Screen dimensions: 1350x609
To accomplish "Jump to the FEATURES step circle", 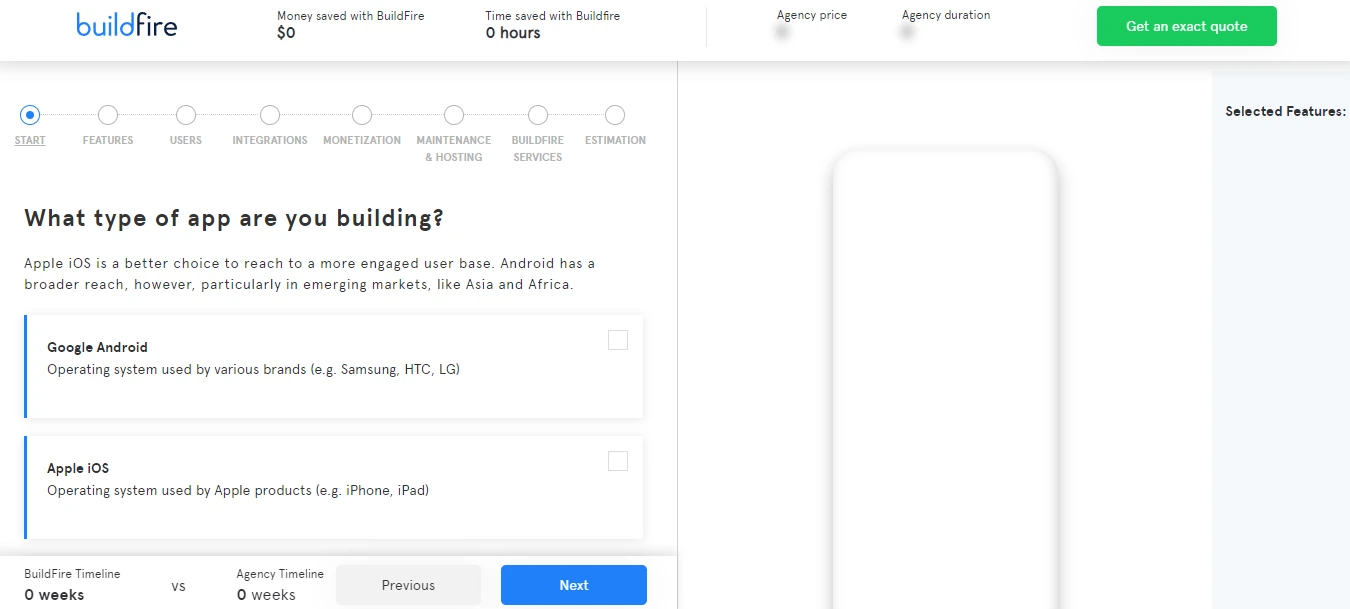I will point(108,115).
